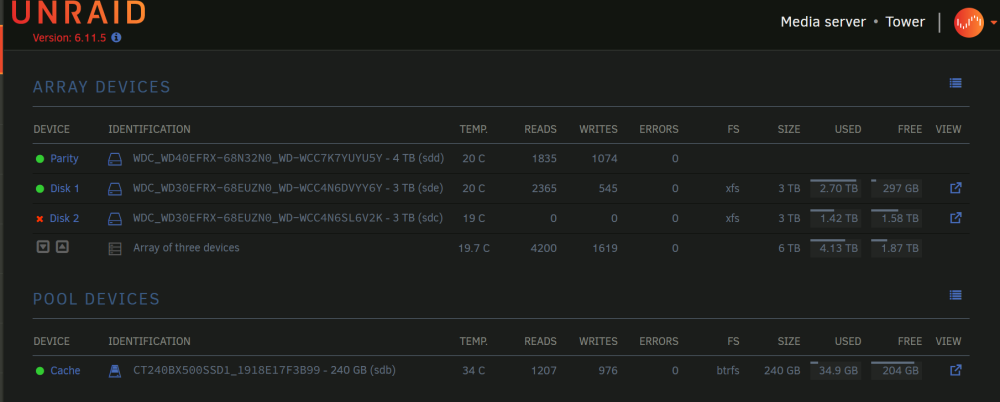
Task: Open the user avatar menu at top right
Action: pos(969,22)
